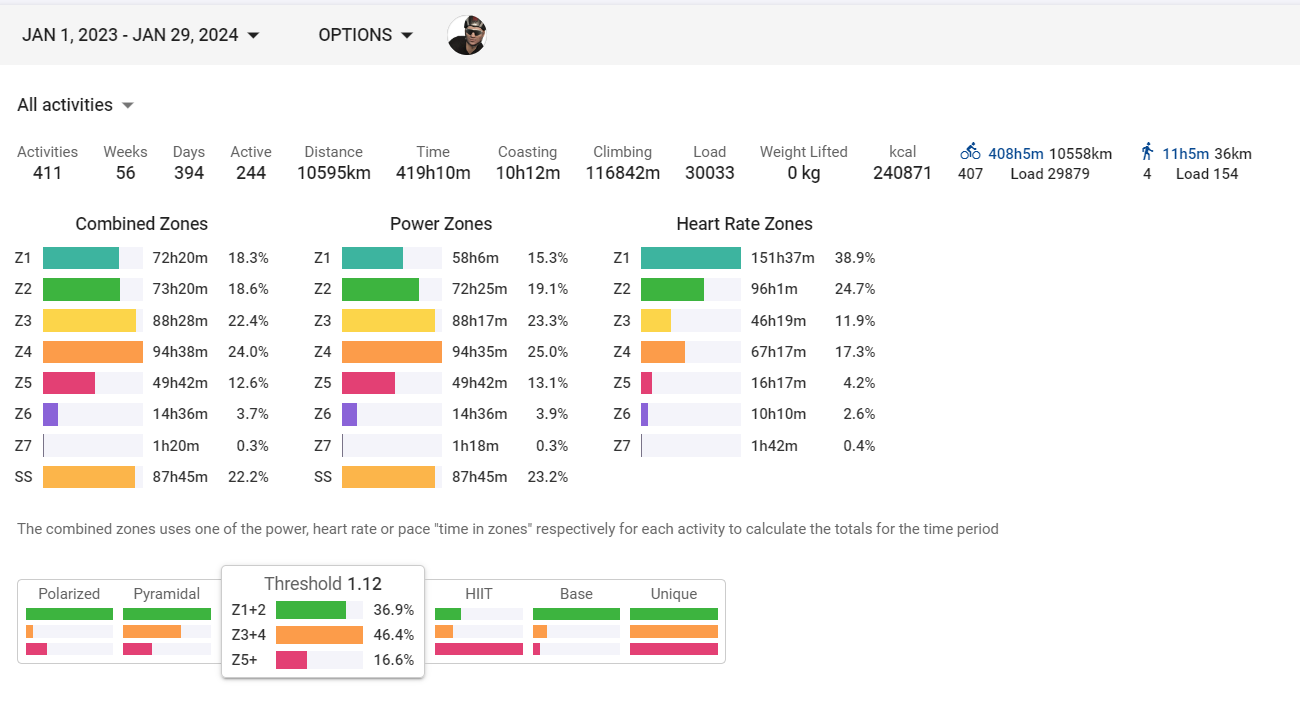
Task: Open the 408h5m cycling time link
Action: click(x=1015, y=154)
